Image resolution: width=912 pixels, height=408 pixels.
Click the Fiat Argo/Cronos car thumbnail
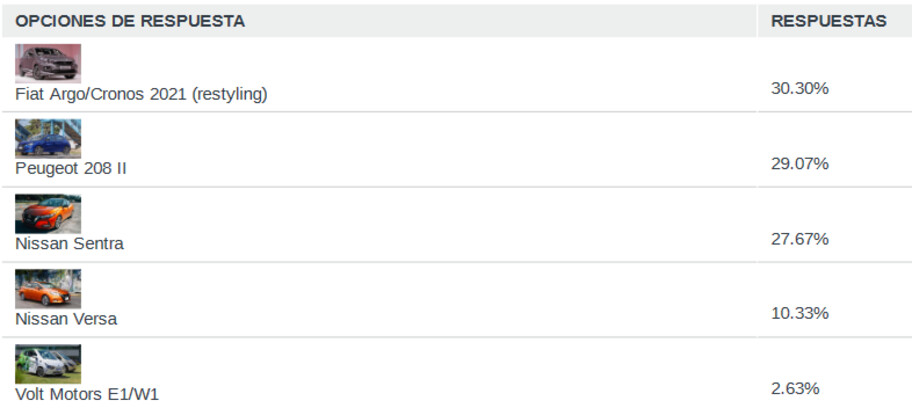(x=48, y=63)
